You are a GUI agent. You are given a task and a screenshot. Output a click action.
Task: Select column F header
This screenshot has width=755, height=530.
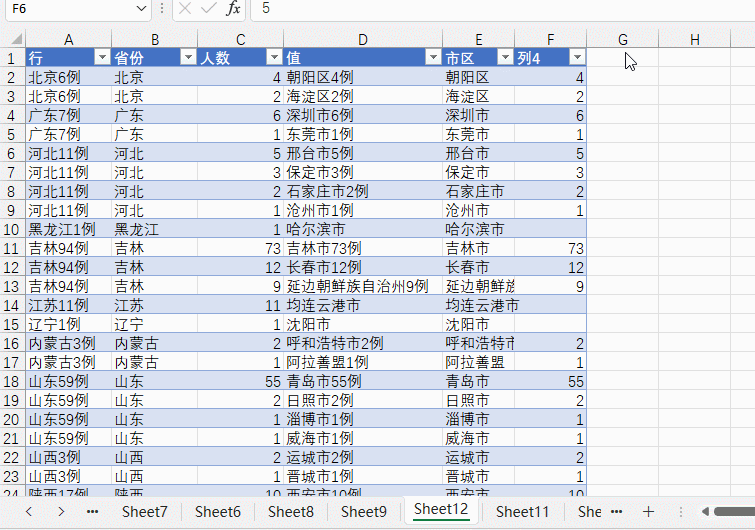(550, 39)
